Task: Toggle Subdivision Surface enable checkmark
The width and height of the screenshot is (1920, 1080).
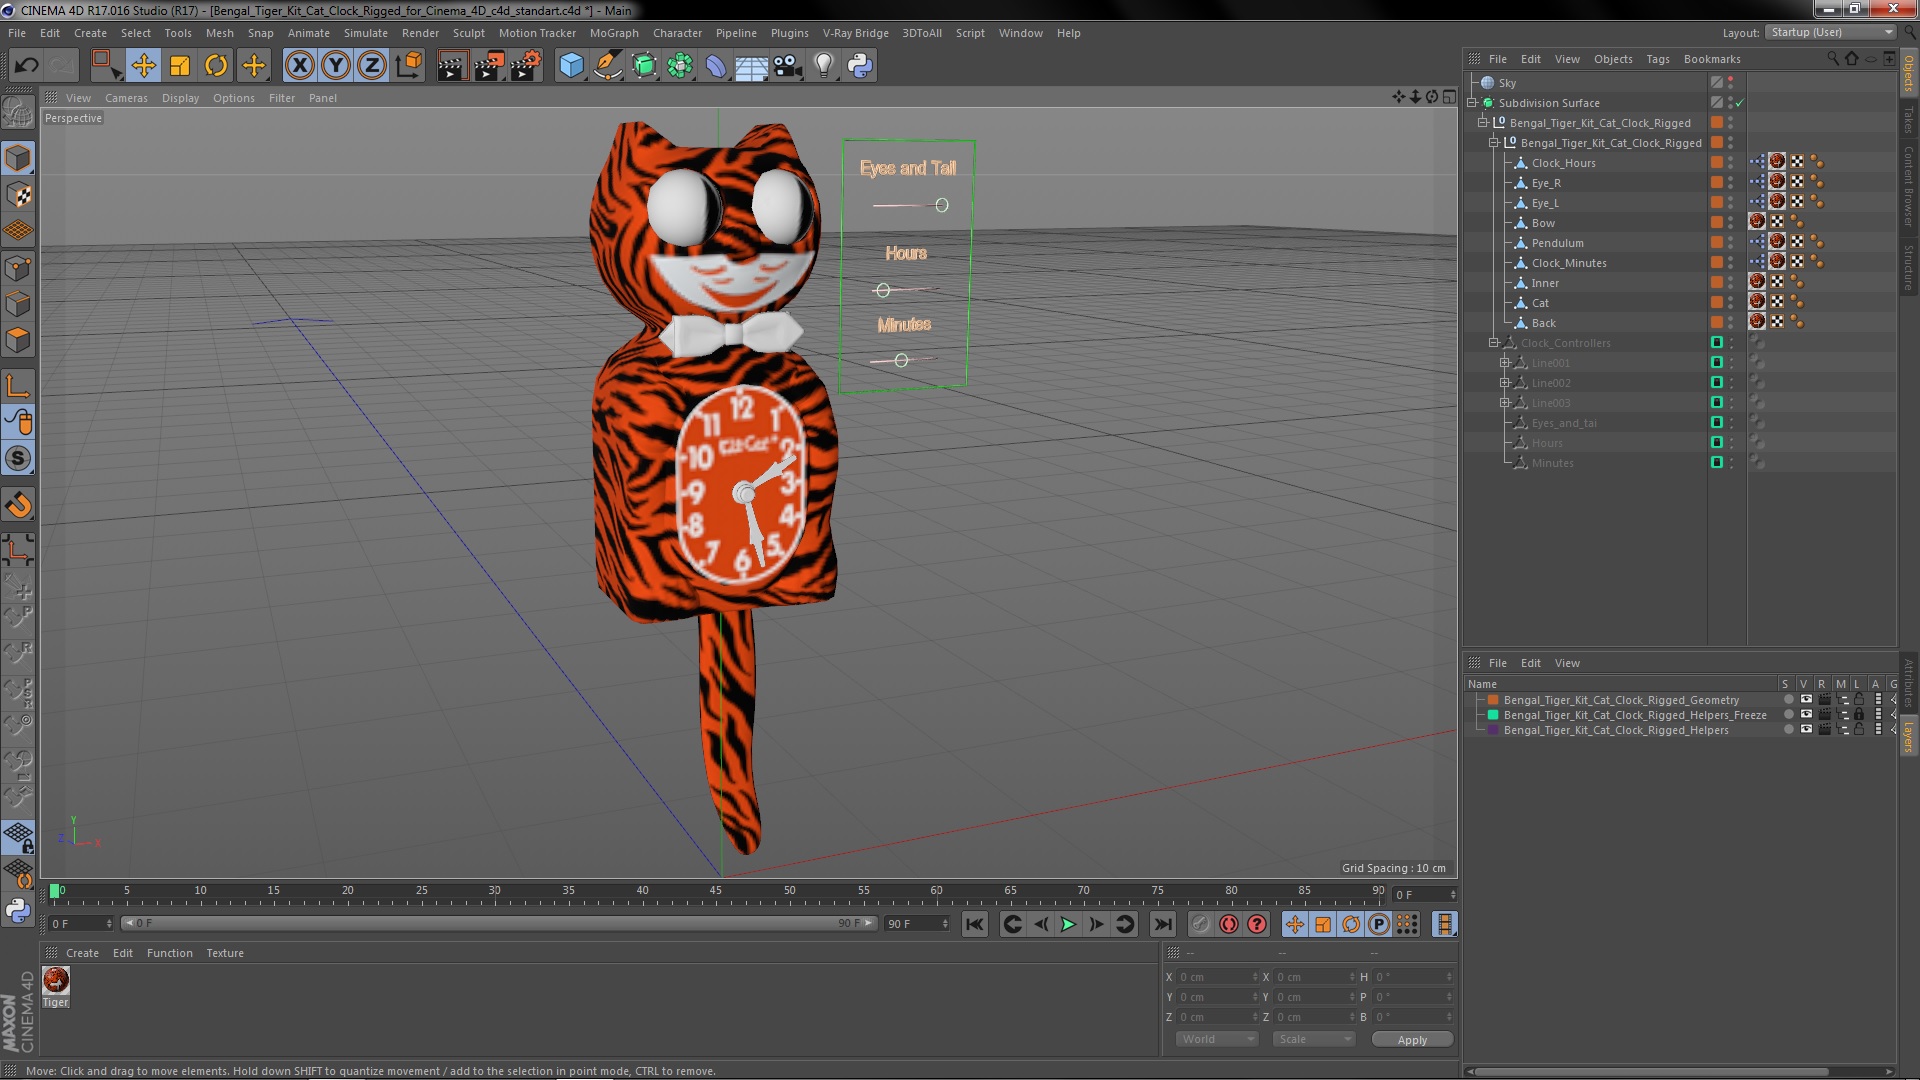Action: pyautogui.click(x=1740, y=103)
